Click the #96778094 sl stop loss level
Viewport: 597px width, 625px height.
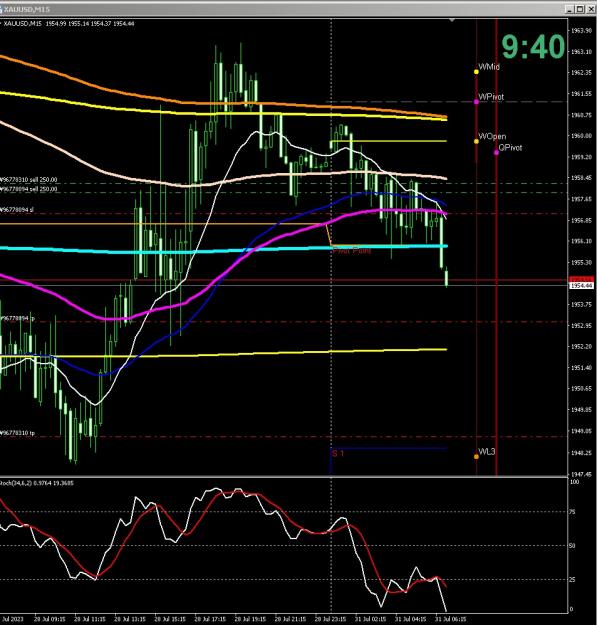click(283, 214)
